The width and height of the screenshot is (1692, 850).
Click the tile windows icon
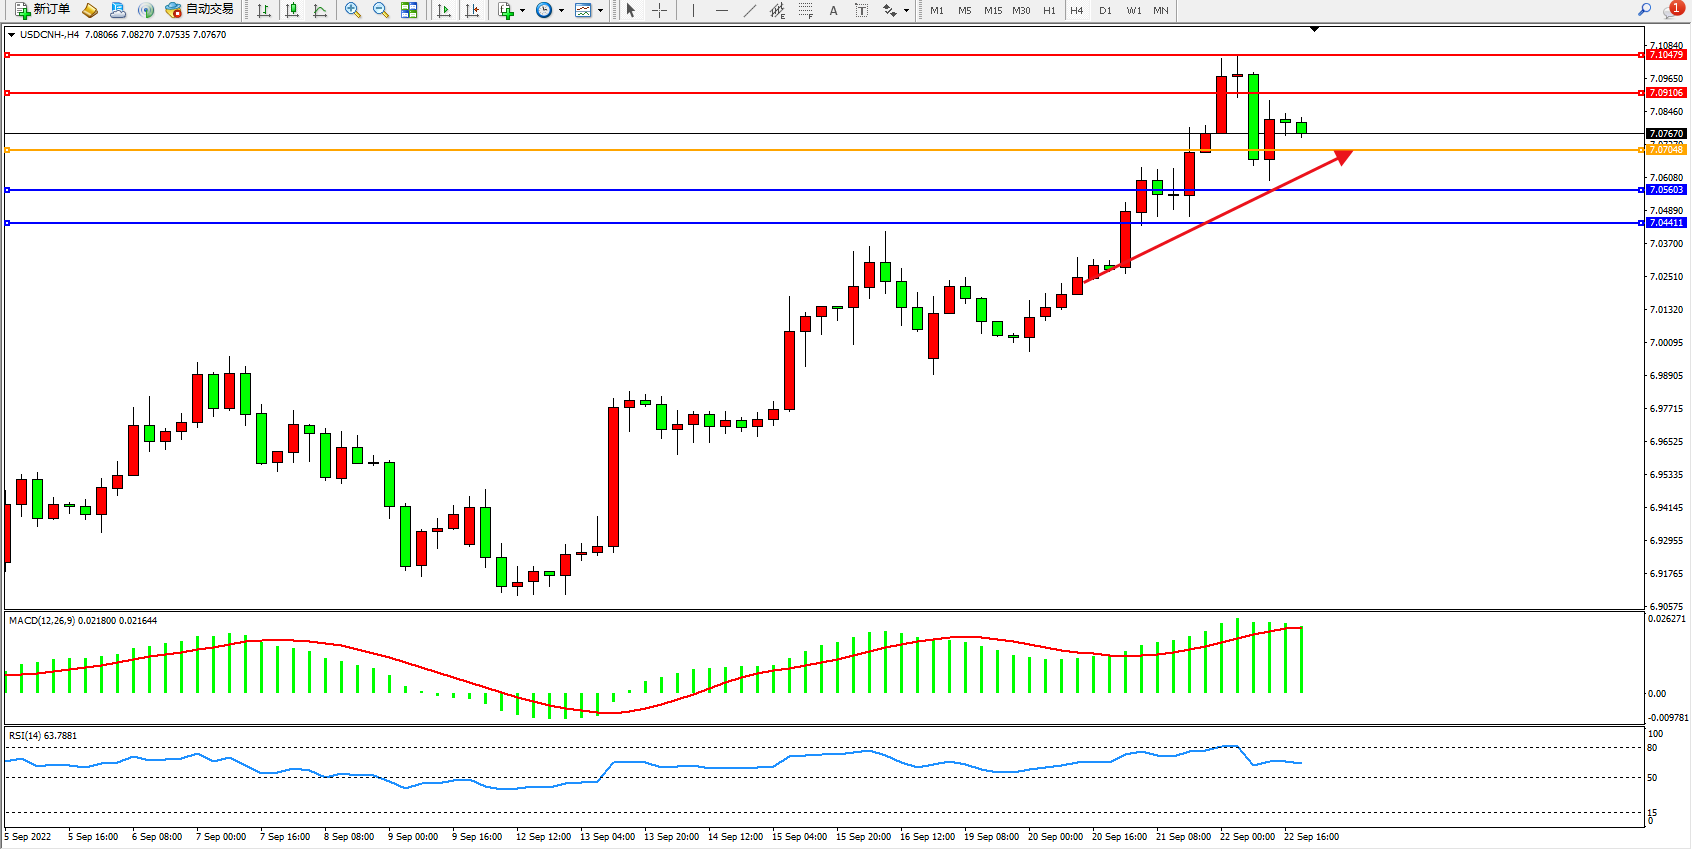tap(409, 10)
